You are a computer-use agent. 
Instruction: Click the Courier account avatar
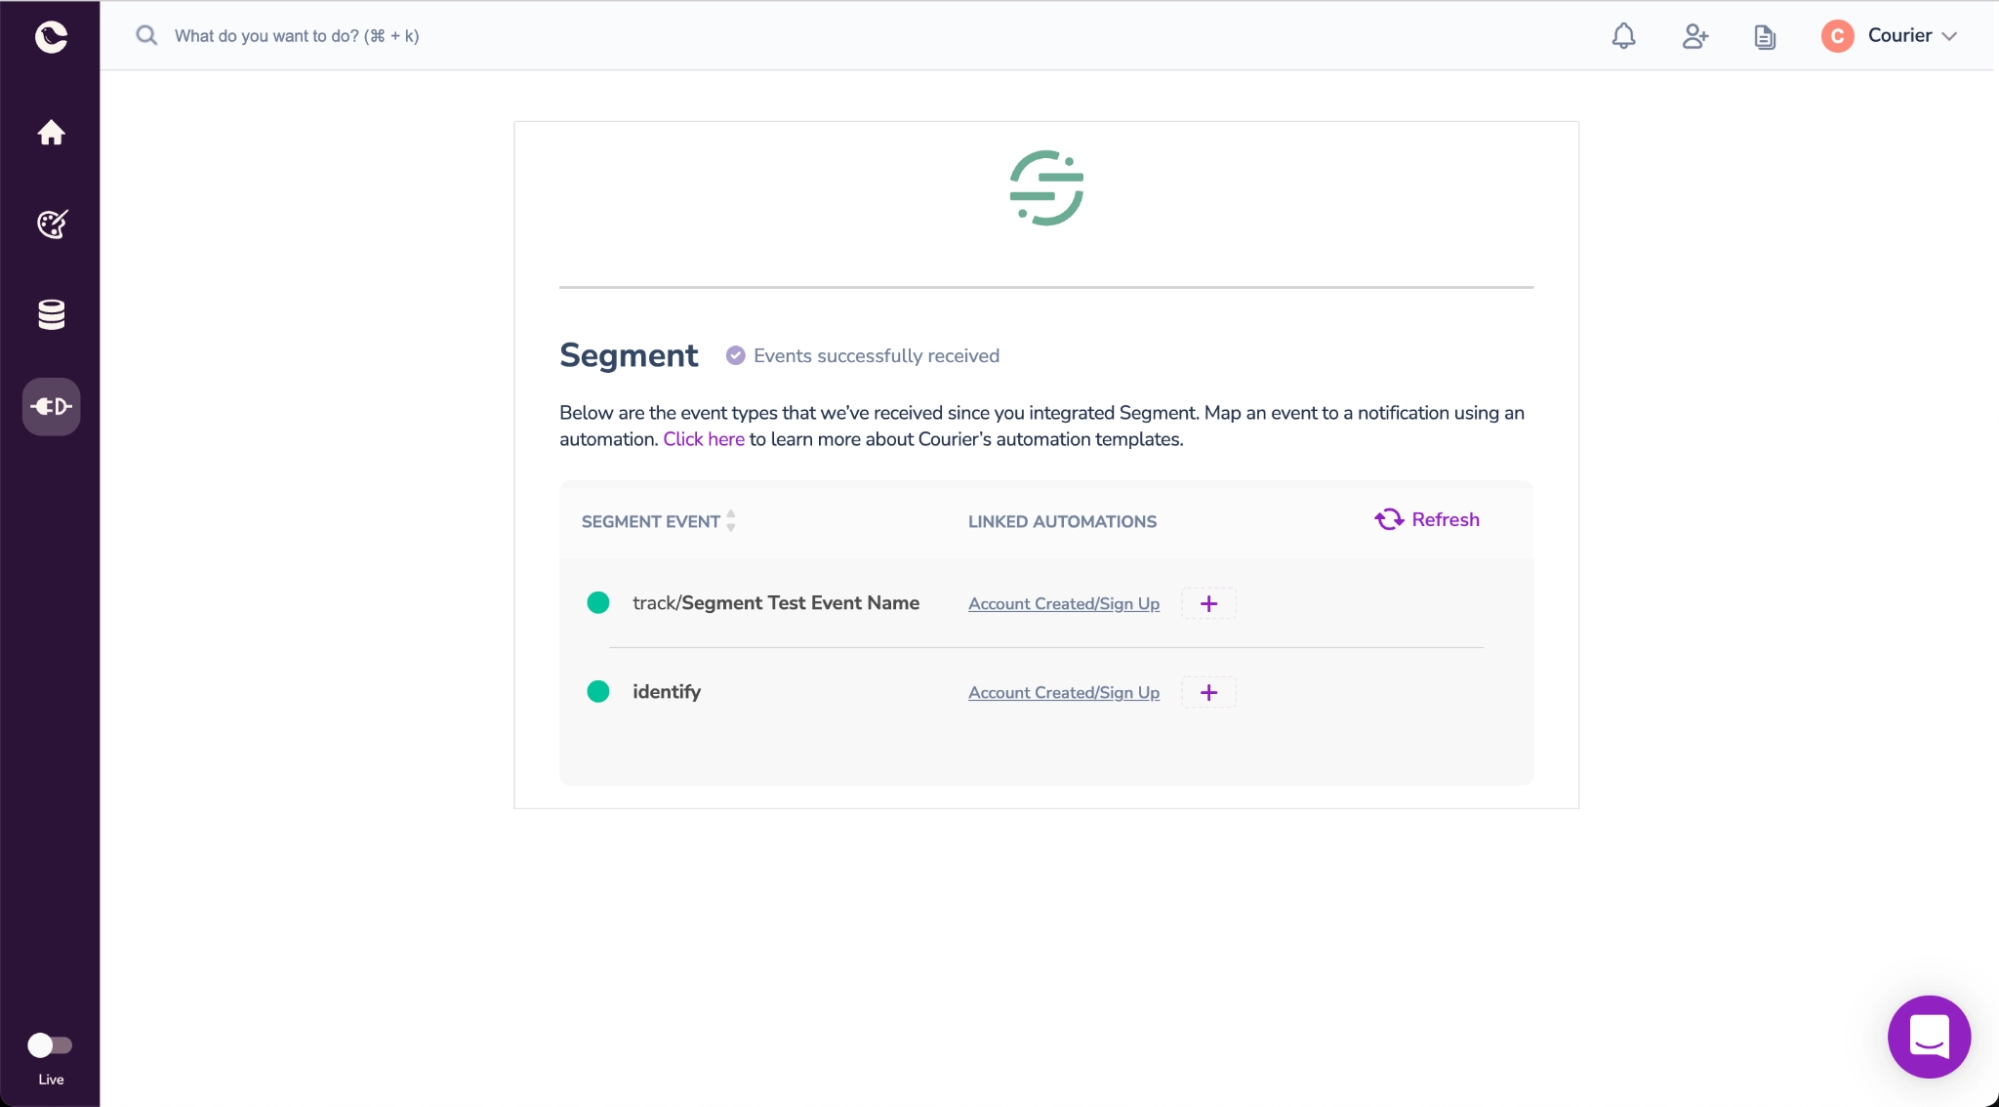pos(1837,36)
